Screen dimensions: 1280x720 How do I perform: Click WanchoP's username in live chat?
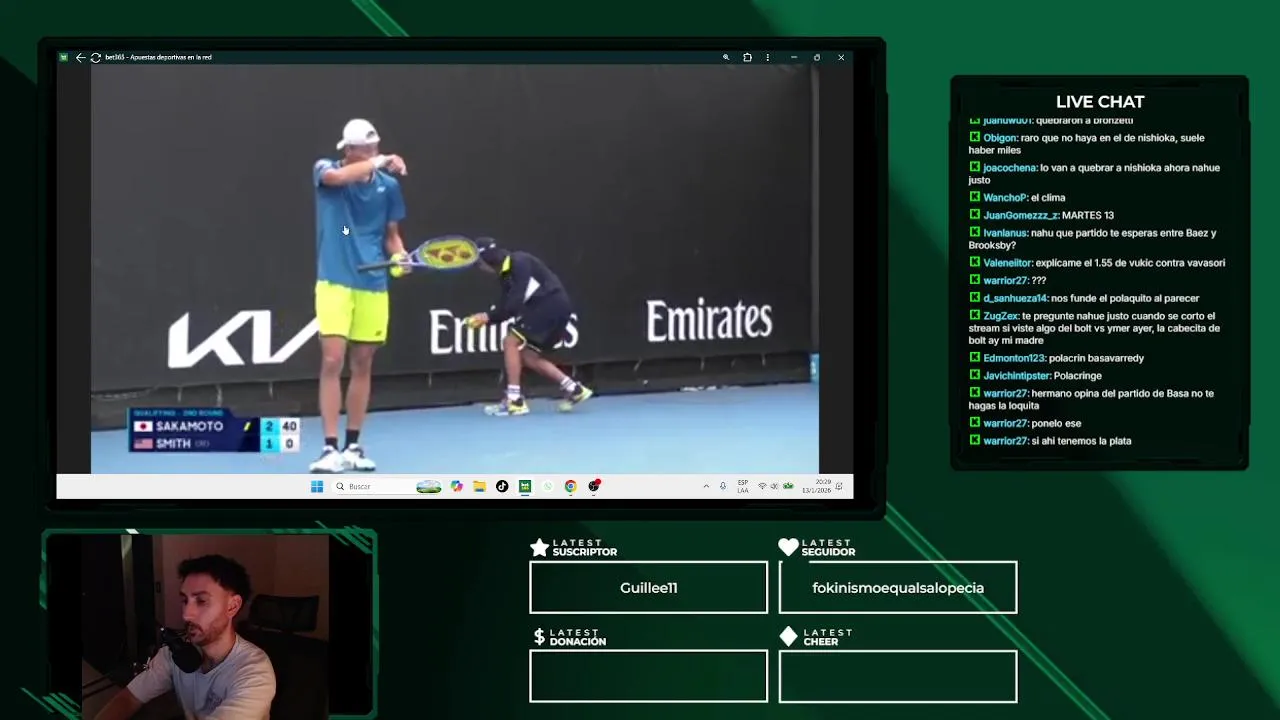pos(1005,198)
